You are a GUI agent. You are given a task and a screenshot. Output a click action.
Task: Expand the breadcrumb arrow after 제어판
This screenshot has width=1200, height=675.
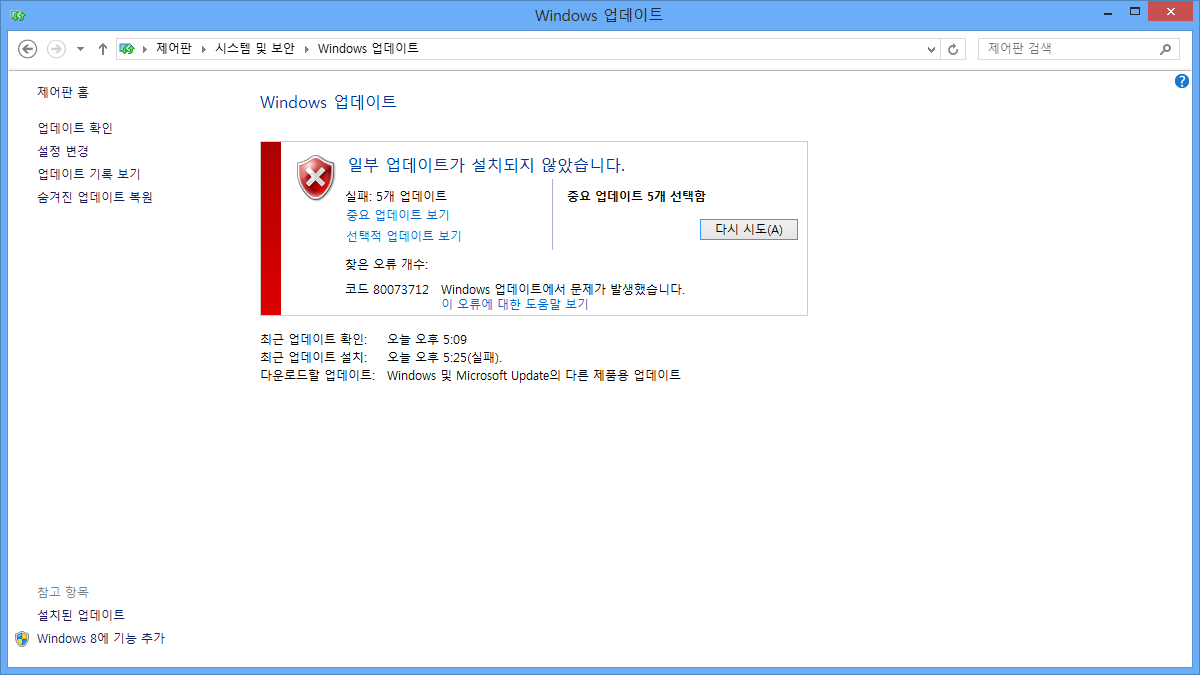203,48
